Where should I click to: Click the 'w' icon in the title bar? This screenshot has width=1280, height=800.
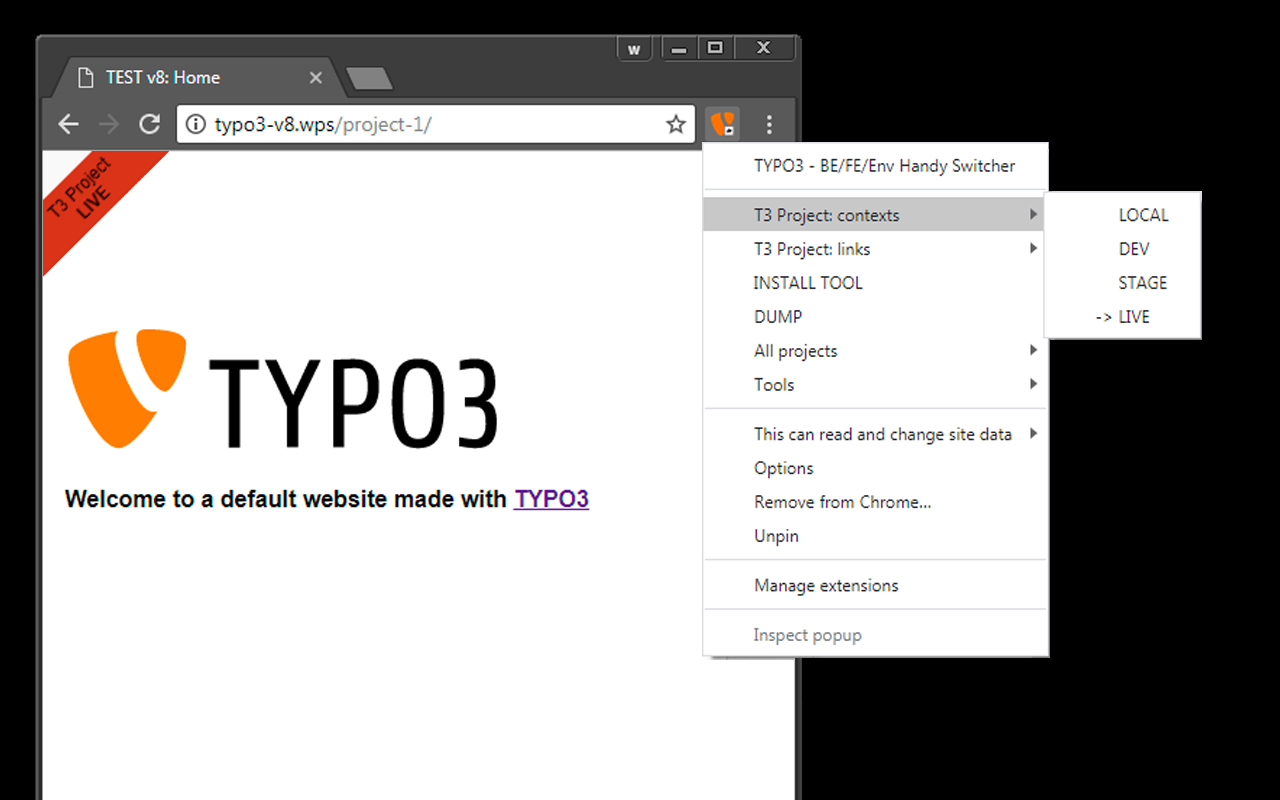point(634,47)
